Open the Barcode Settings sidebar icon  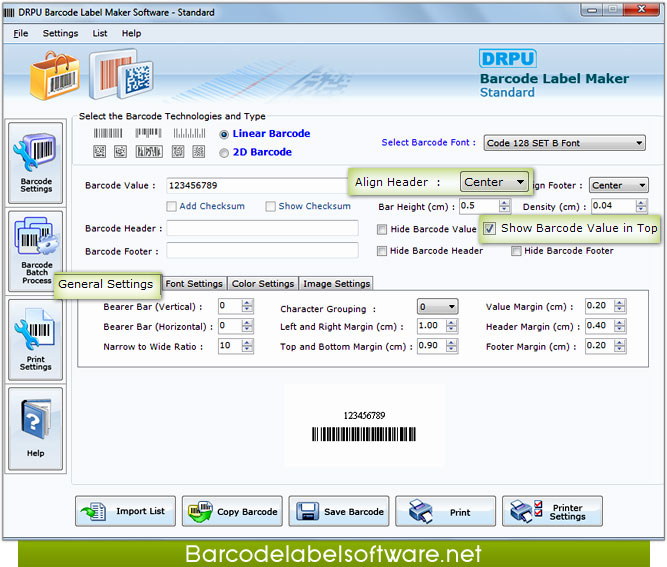click(36, 162)
